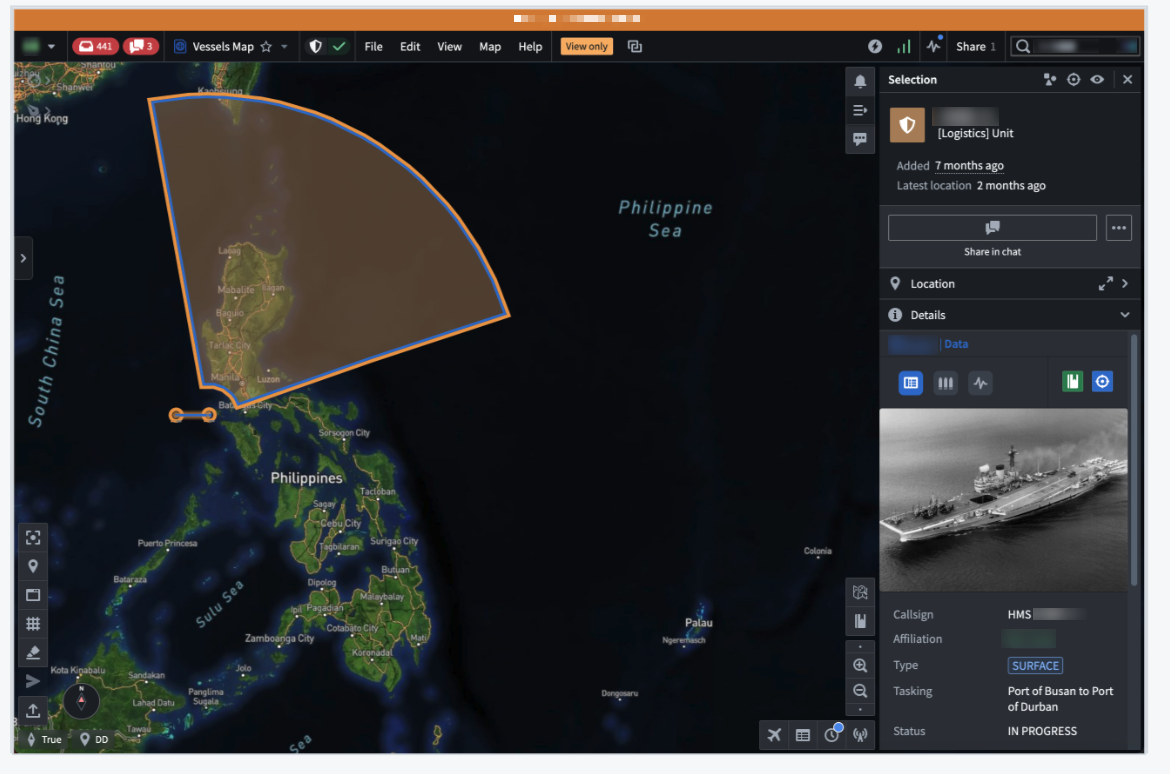
Task: Click the green bookmark icon in Details
Action: coord(1072,382)
